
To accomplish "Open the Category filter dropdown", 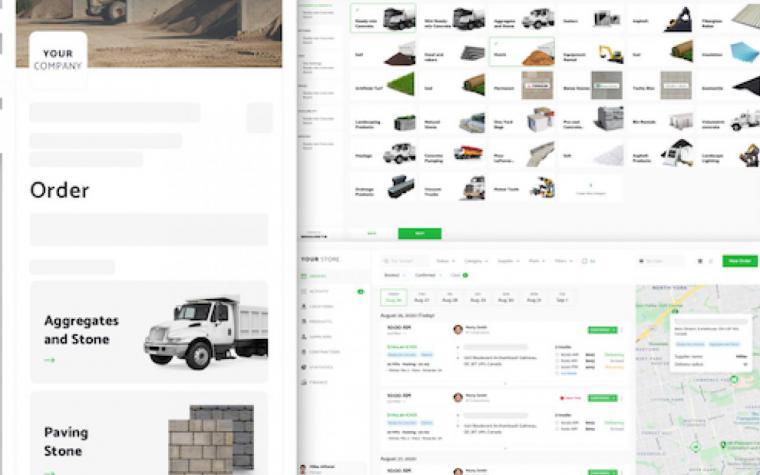I will coord(476,261).
